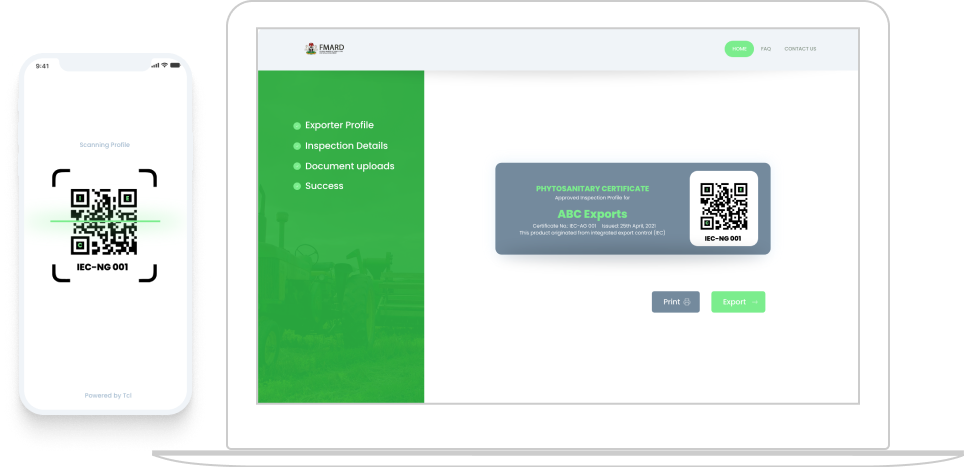
Task: Click the Export button
Action: [738, 302]
